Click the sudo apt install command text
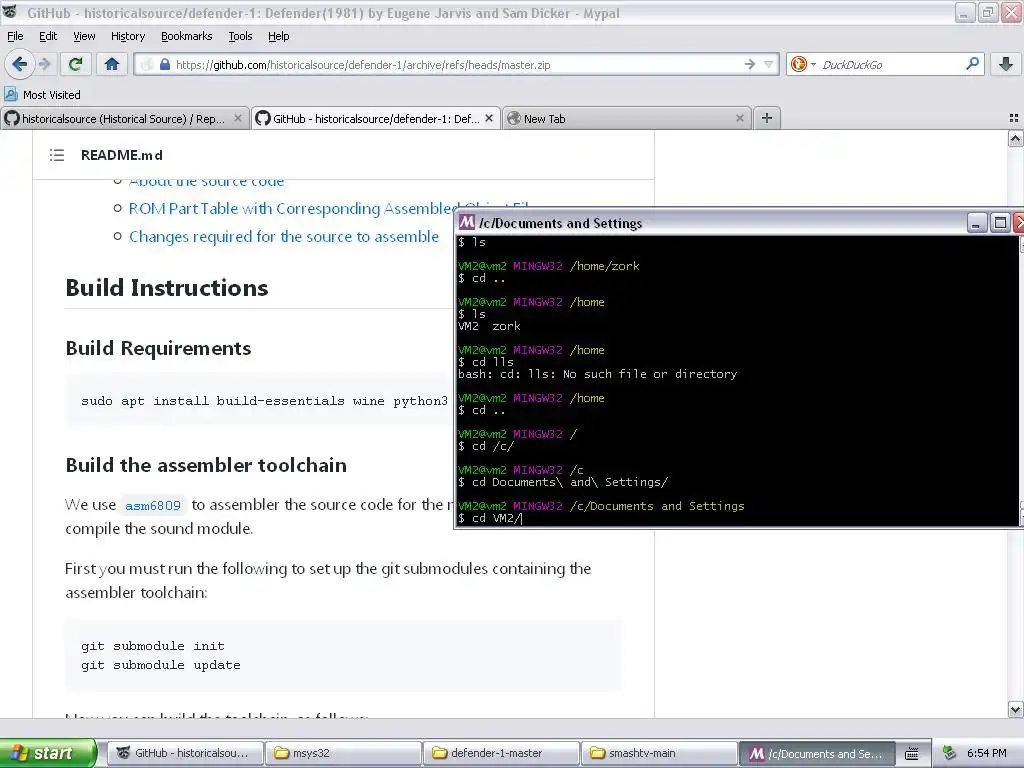 (x=264, y=401)
